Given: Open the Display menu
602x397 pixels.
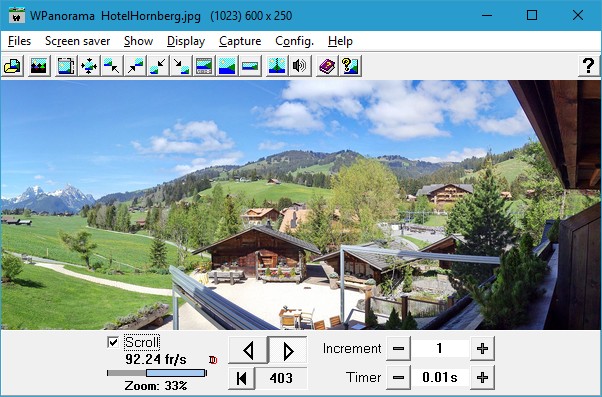Looking at the screenshot, I should click(186, 41).
